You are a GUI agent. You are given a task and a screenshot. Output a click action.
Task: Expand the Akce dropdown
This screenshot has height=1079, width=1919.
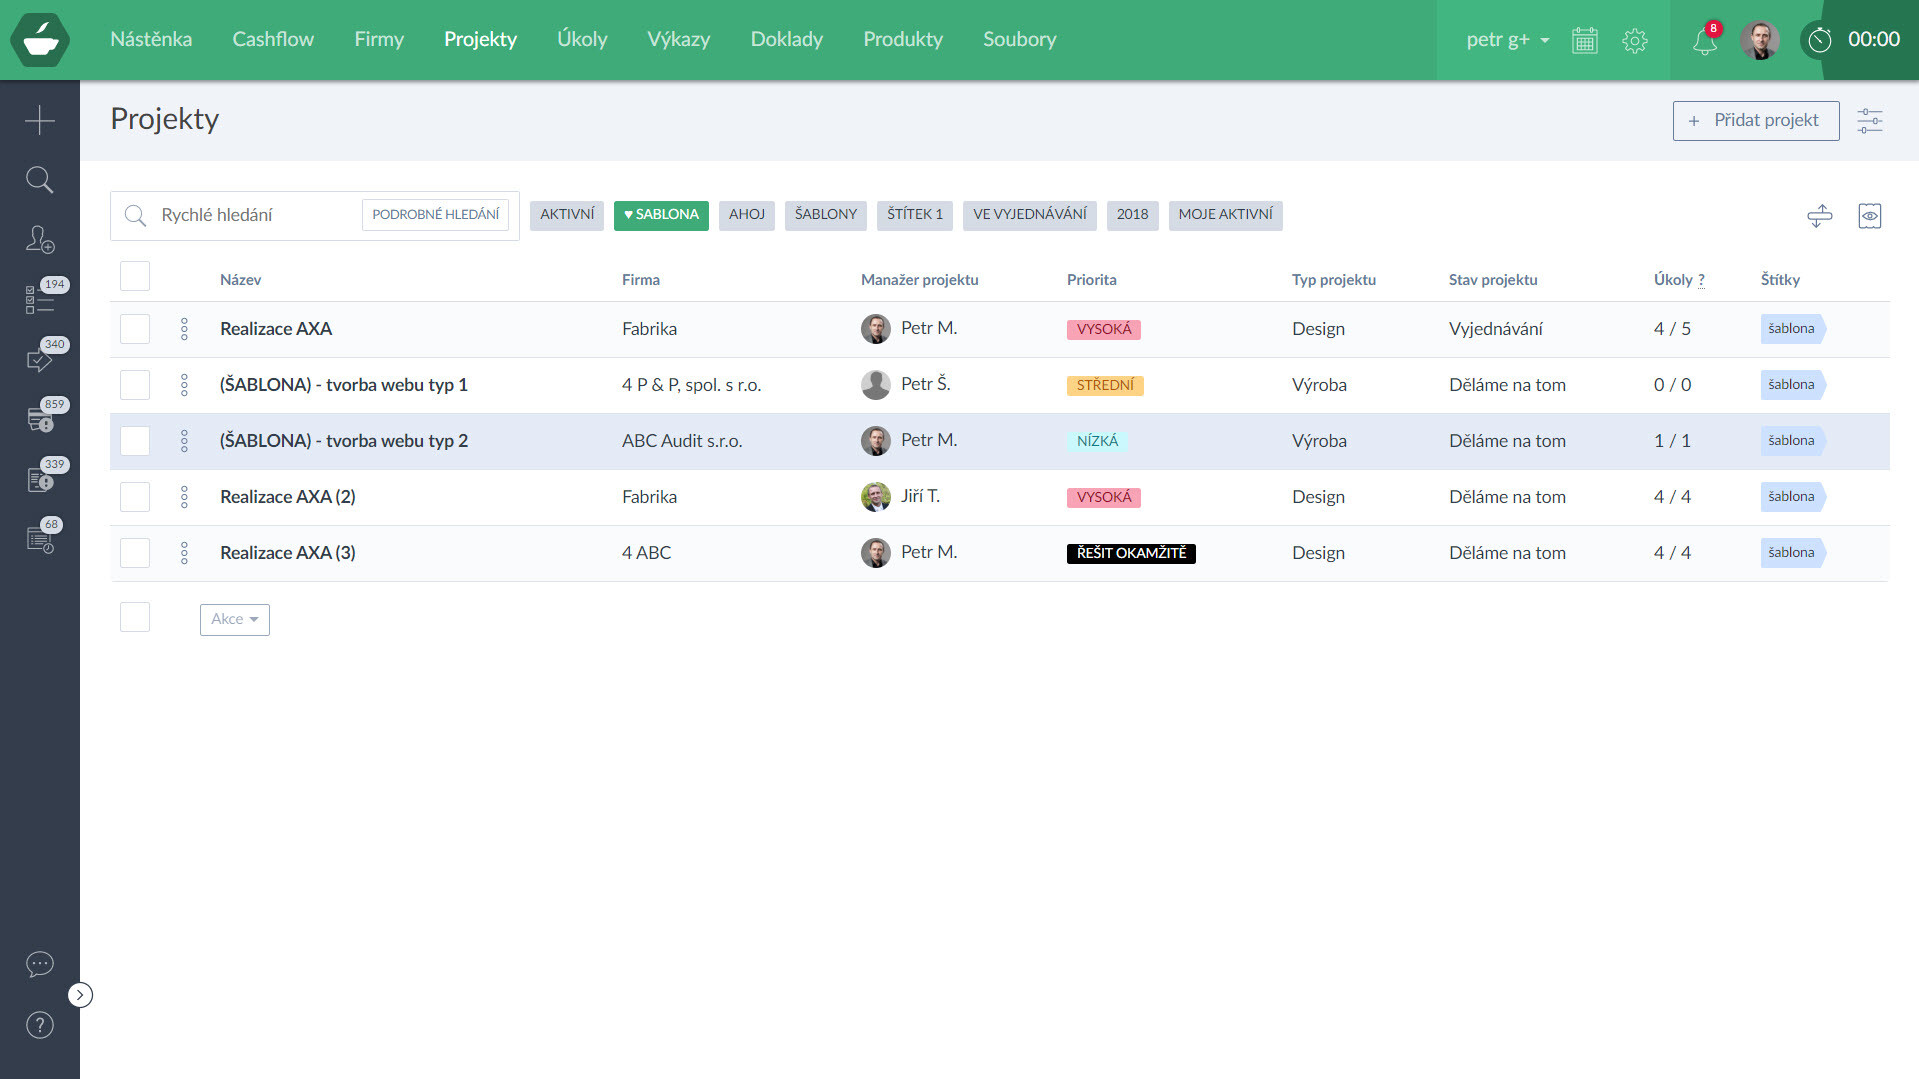coord(234,619)
